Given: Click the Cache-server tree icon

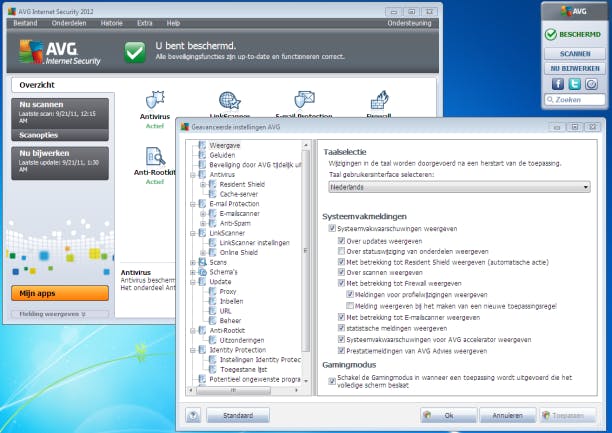Looking at the screenshot, I should [213, 194].
